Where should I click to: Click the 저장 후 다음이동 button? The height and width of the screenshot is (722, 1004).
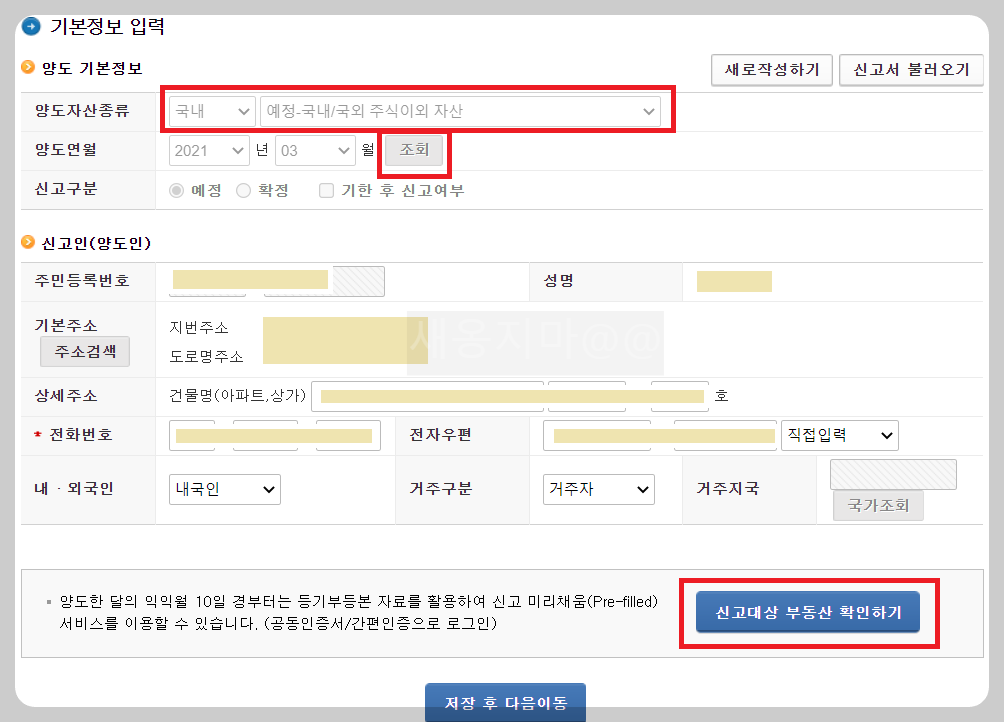505,703
